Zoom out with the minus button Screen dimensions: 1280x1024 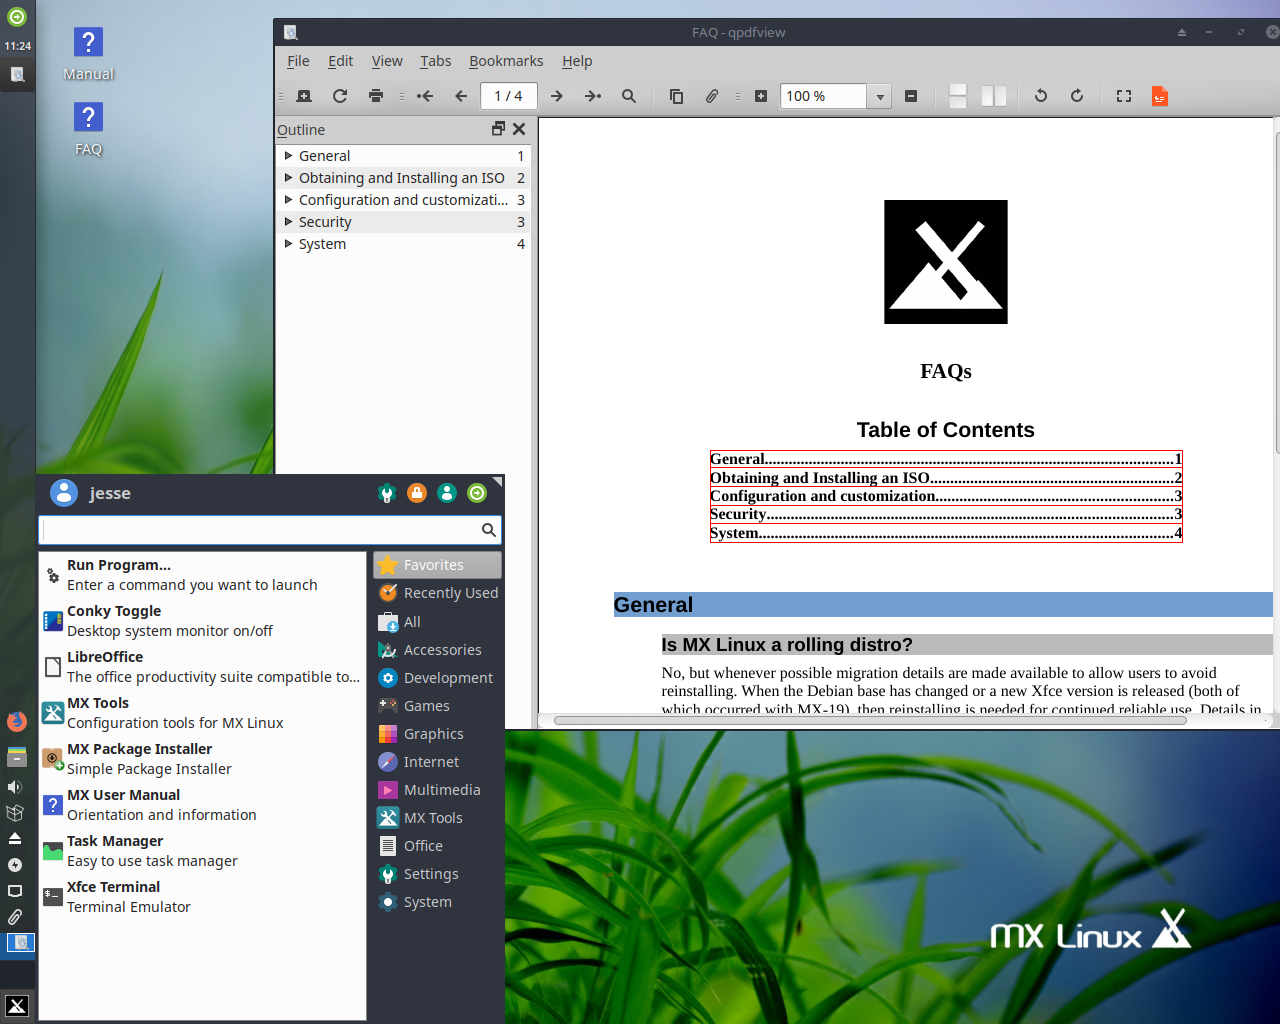[x=911, y=96]
